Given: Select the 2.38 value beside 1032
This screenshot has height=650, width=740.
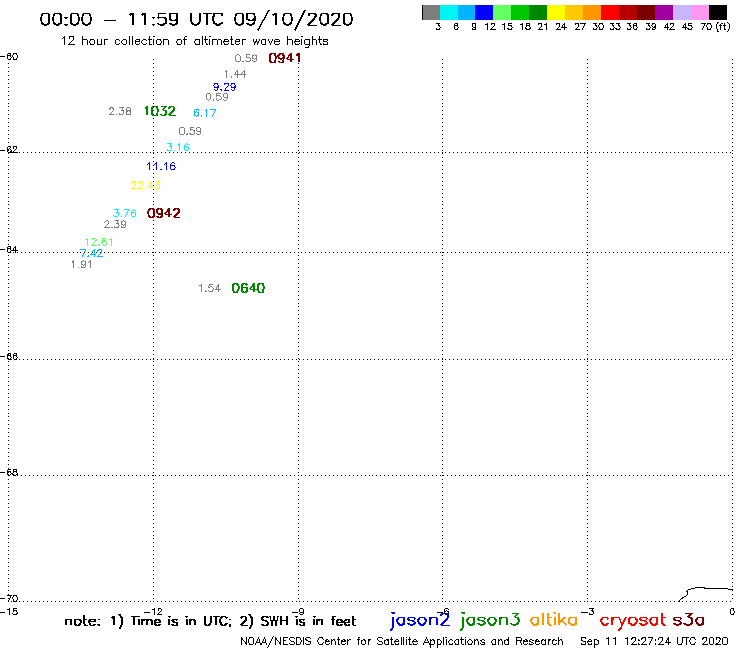Looking at the screenshot, I should coord(120,111).
